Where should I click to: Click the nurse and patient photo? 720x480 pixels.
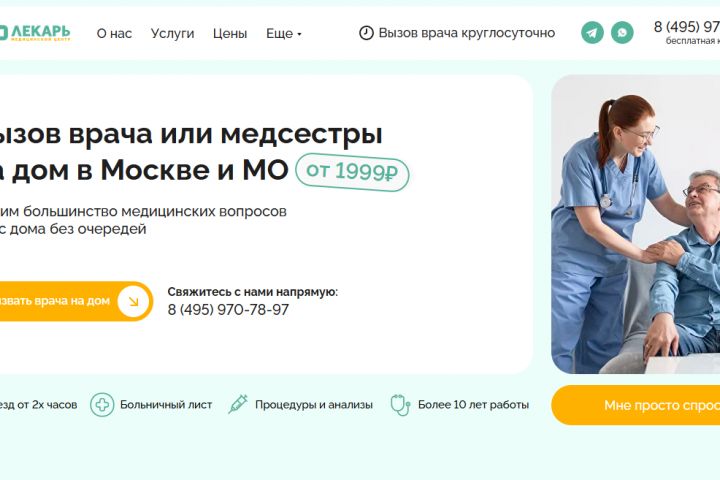click(x=636, y=224)
